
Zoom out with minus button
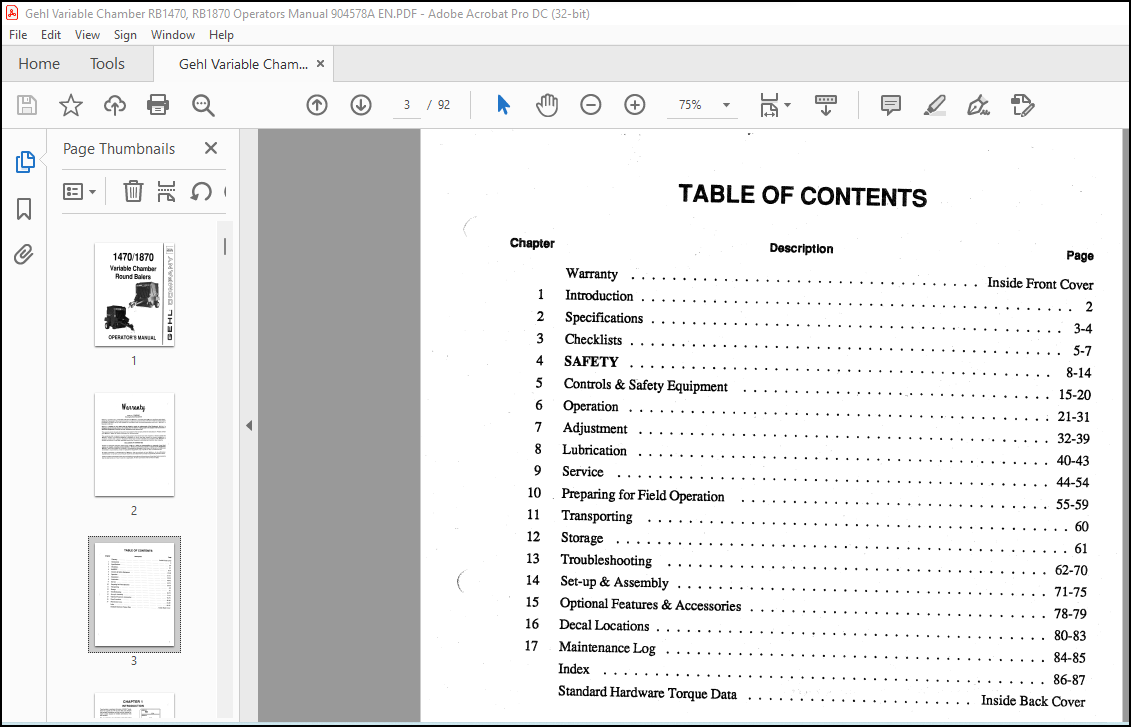point(591,105)
